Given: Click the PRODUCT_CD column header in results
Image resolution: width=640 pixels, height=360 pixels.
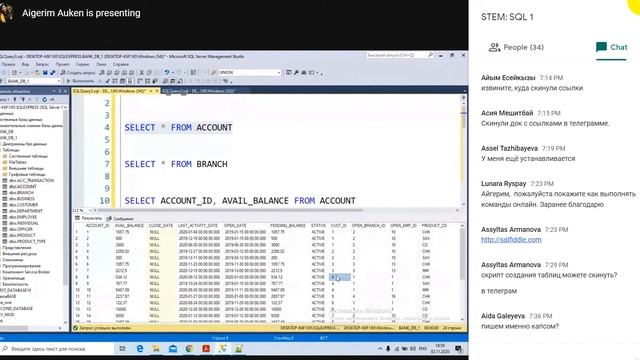Looking at the screenshot, I should point(434,225).
